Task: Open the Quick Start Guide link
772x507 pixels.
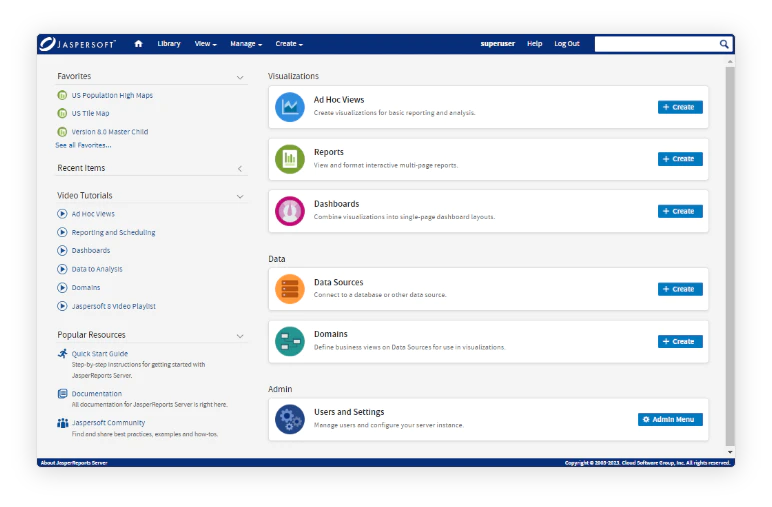Action: pyautogui.click(x=100, y=353)
